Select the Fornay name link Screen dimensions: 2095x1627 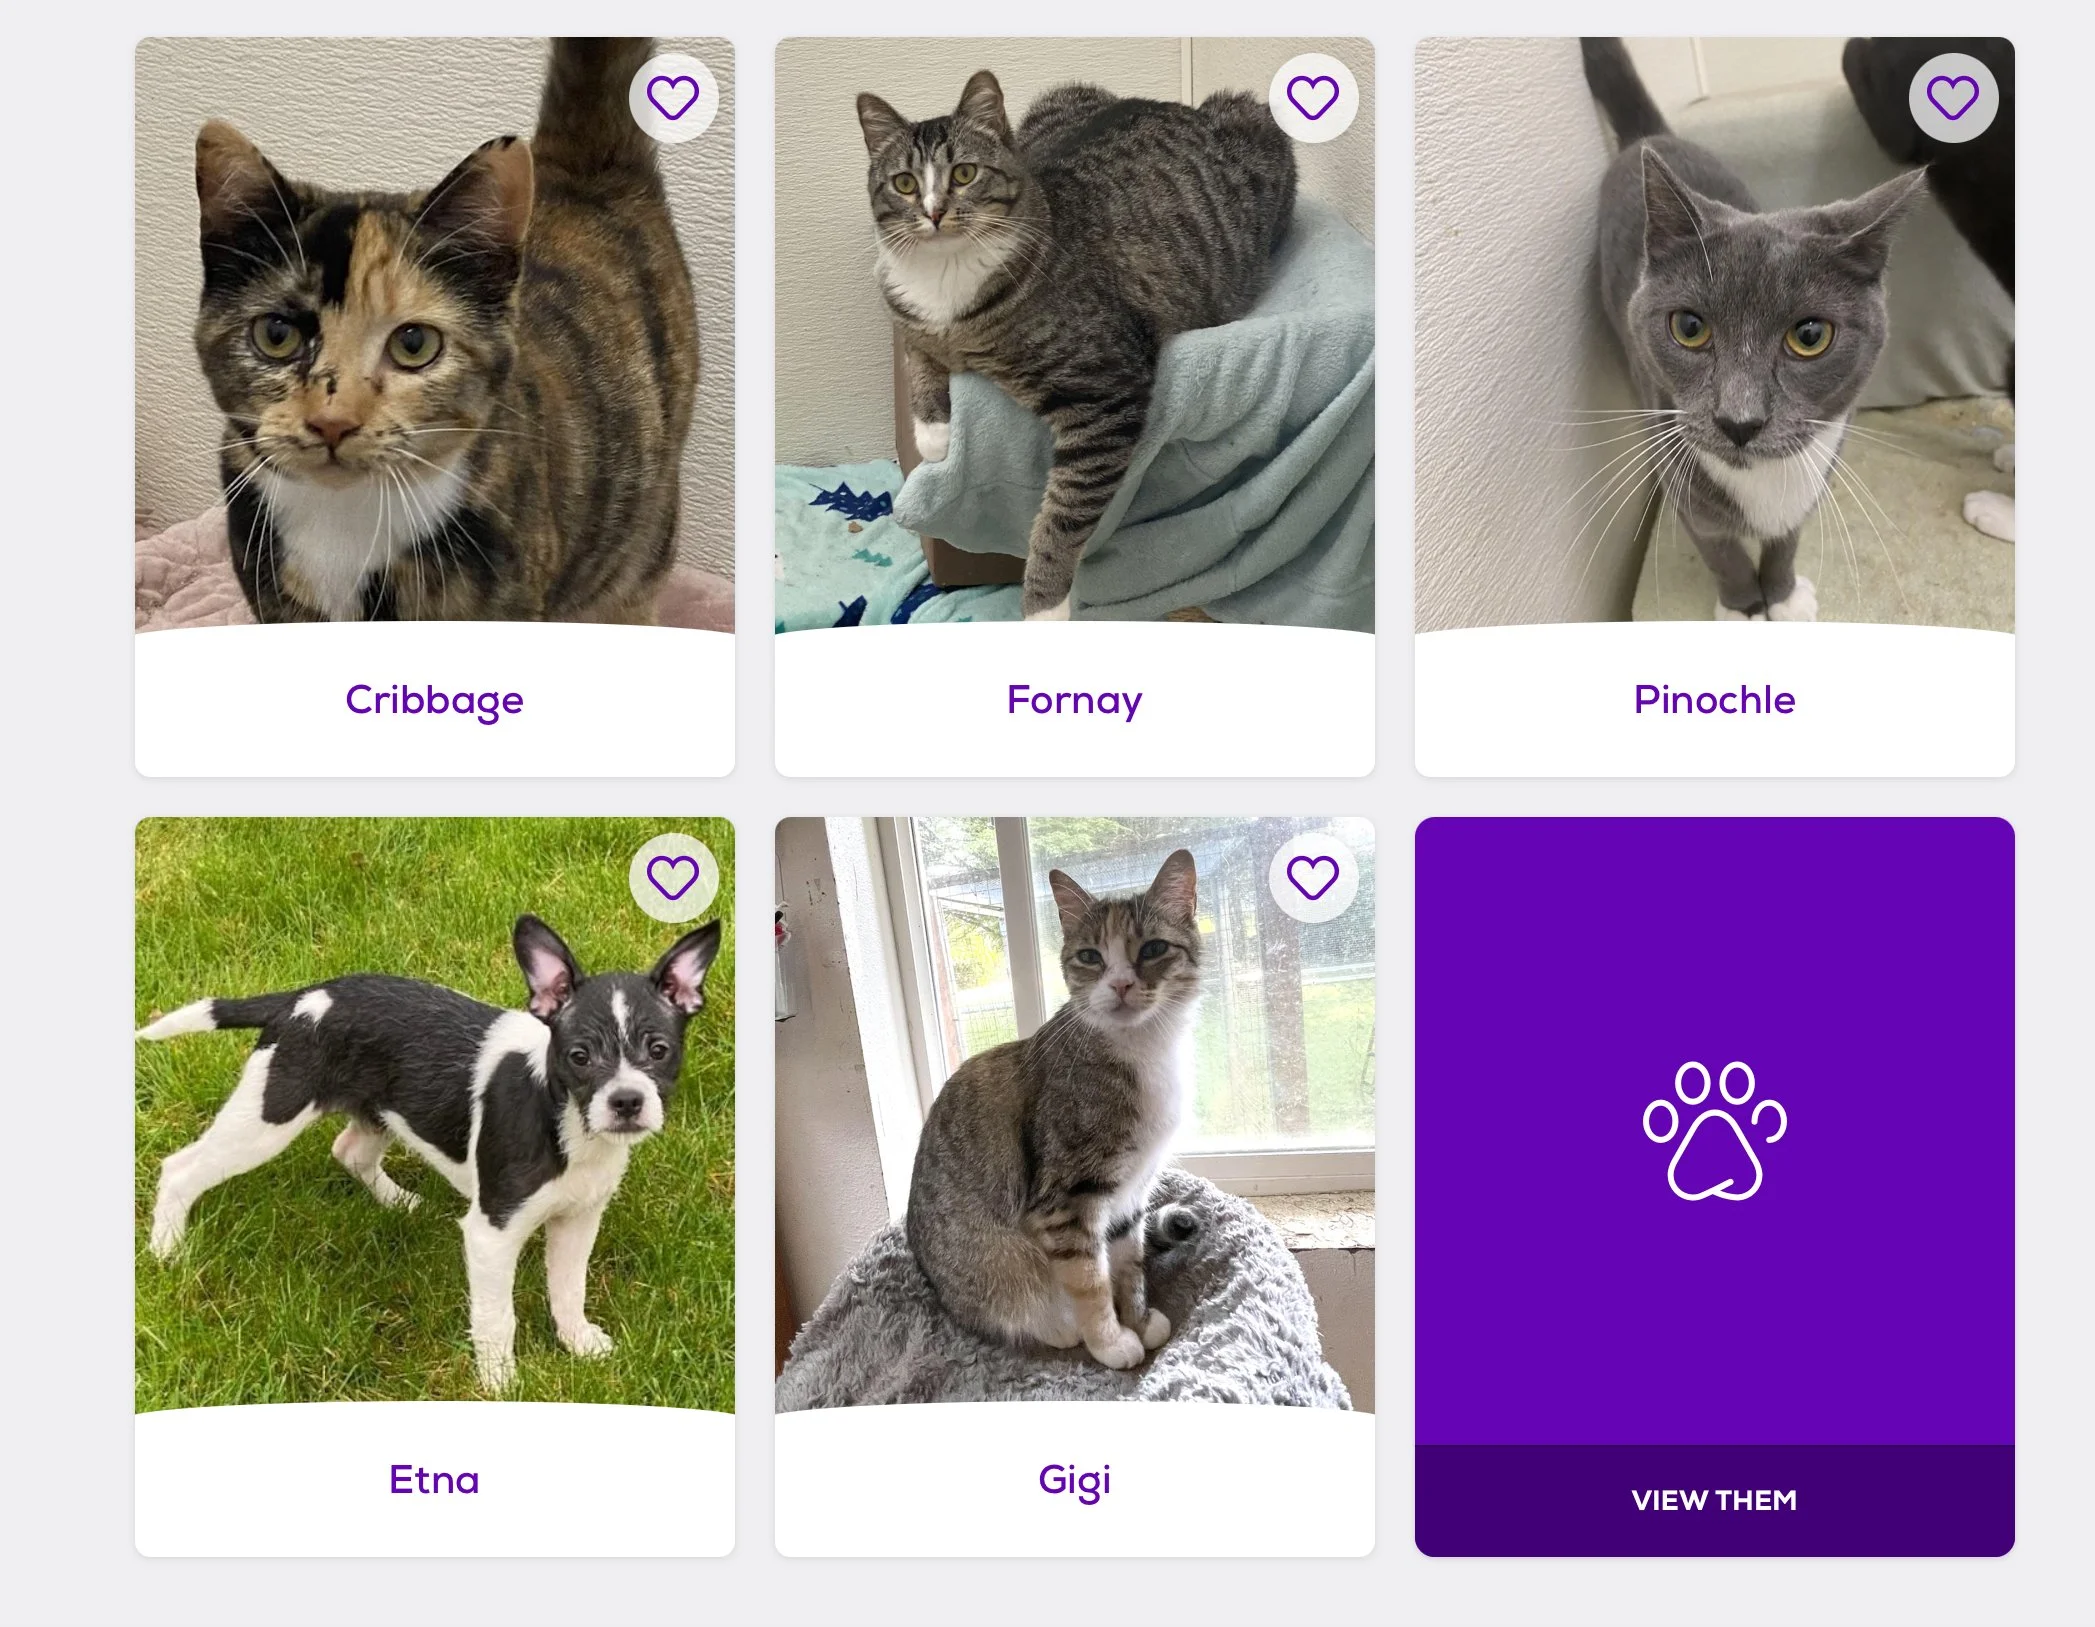click(1074, 700)
